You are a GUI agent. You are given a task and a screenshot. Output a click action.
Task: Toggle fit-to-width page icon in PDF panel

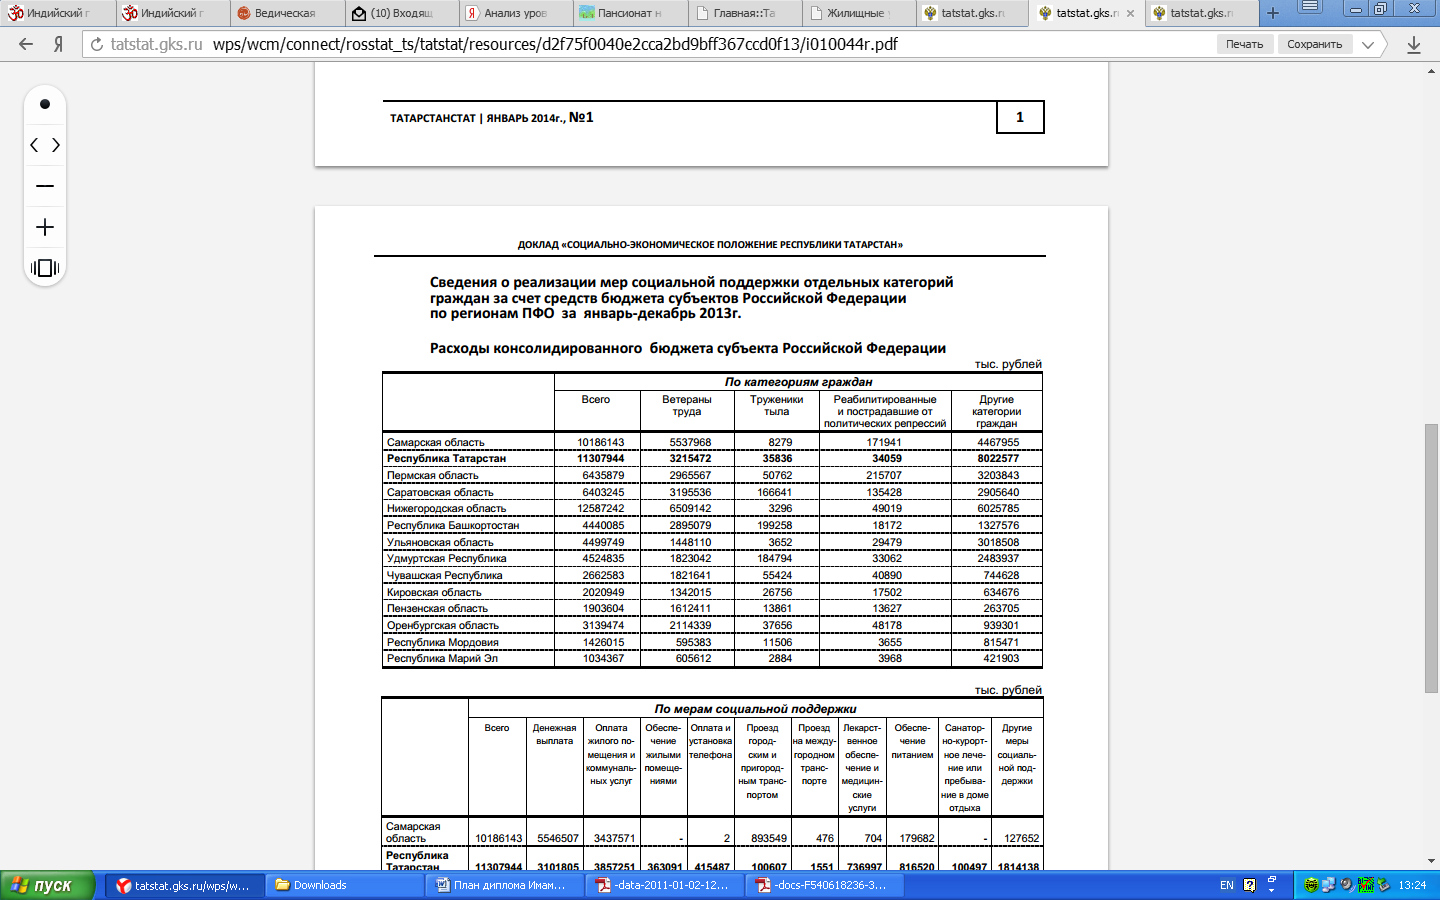[45, 268]
